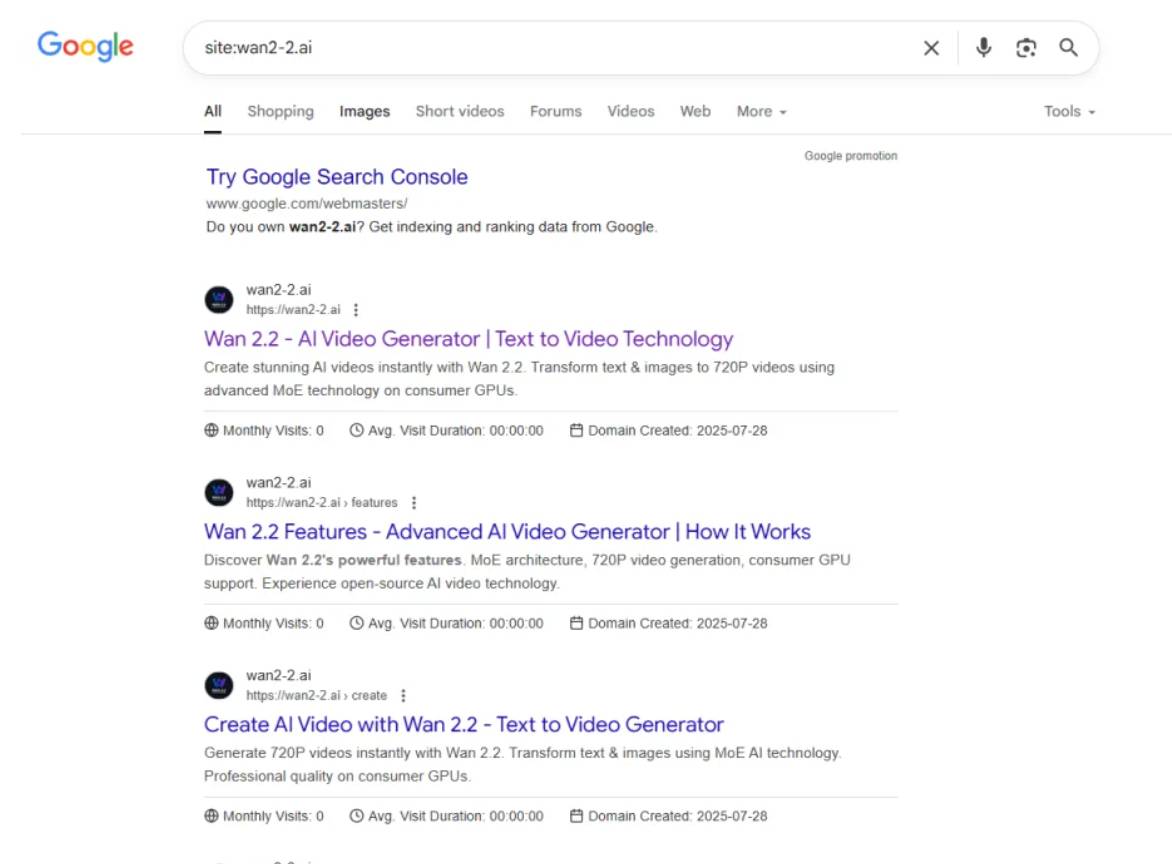This screenshot has width=1172, height=864.
Task: Click into the site:wan2-2.ai search field
Action: (553, 48)
